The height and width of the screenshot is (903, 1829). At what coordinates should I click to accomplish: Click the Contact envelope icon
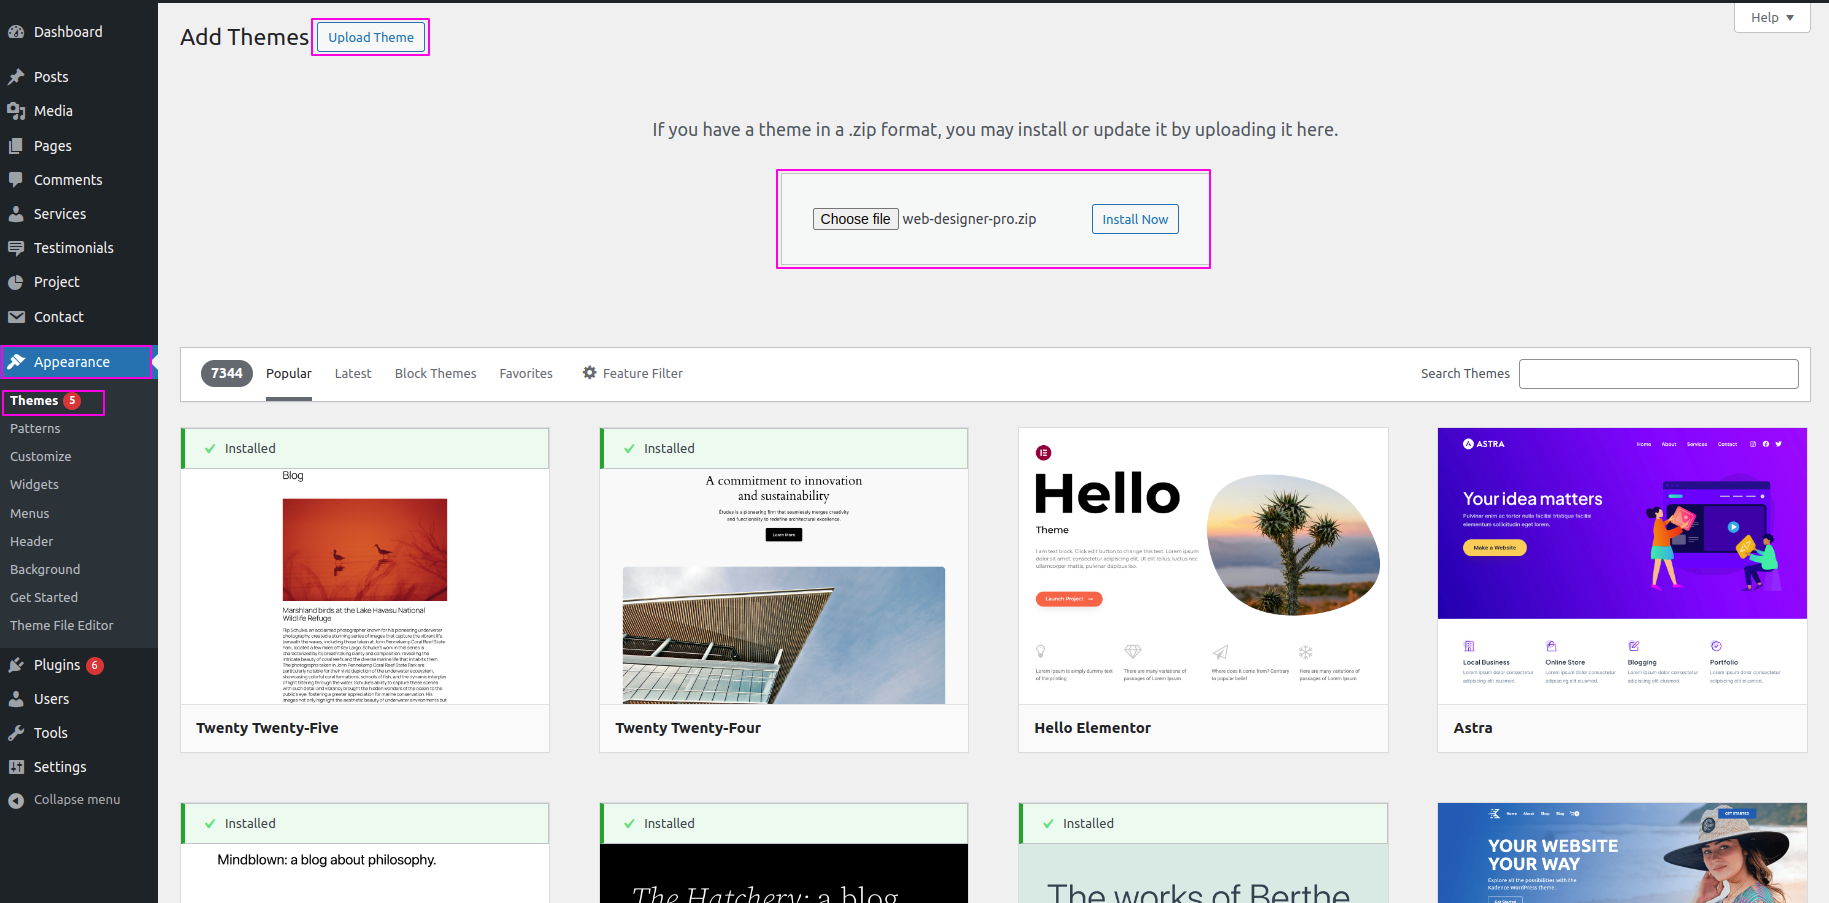point(16,317)
